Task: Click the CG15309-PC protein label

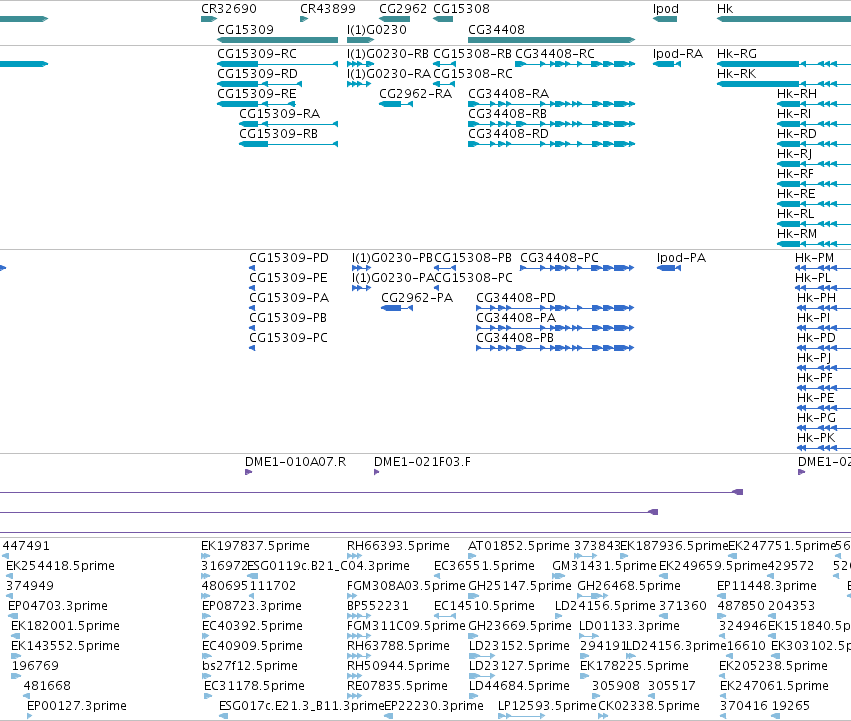Action: click(288, 338)
